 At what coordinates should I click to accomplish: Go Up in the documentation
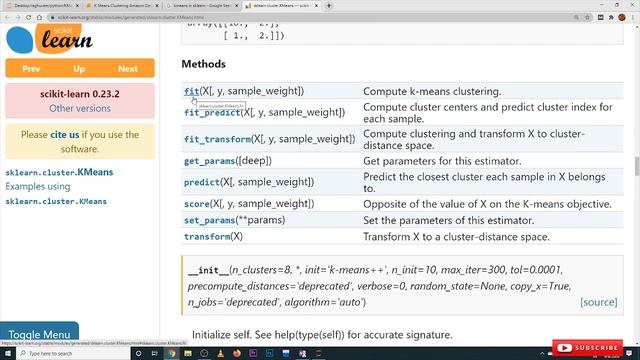click(79, 69)
